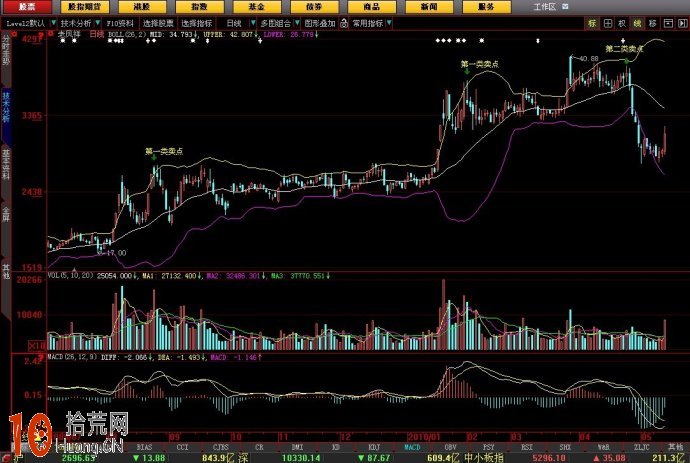Expand the 日线 period dropdown
The width and height of the screenshot is (690, 463).
[x=253, y=23]
